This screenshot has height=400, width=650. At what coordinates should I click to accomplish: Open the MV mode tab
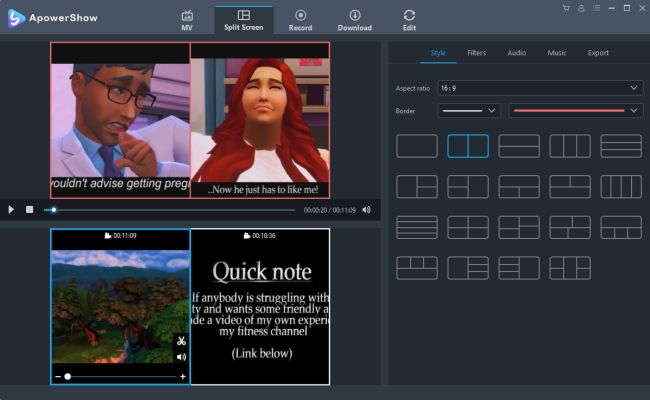pos(187,20)
